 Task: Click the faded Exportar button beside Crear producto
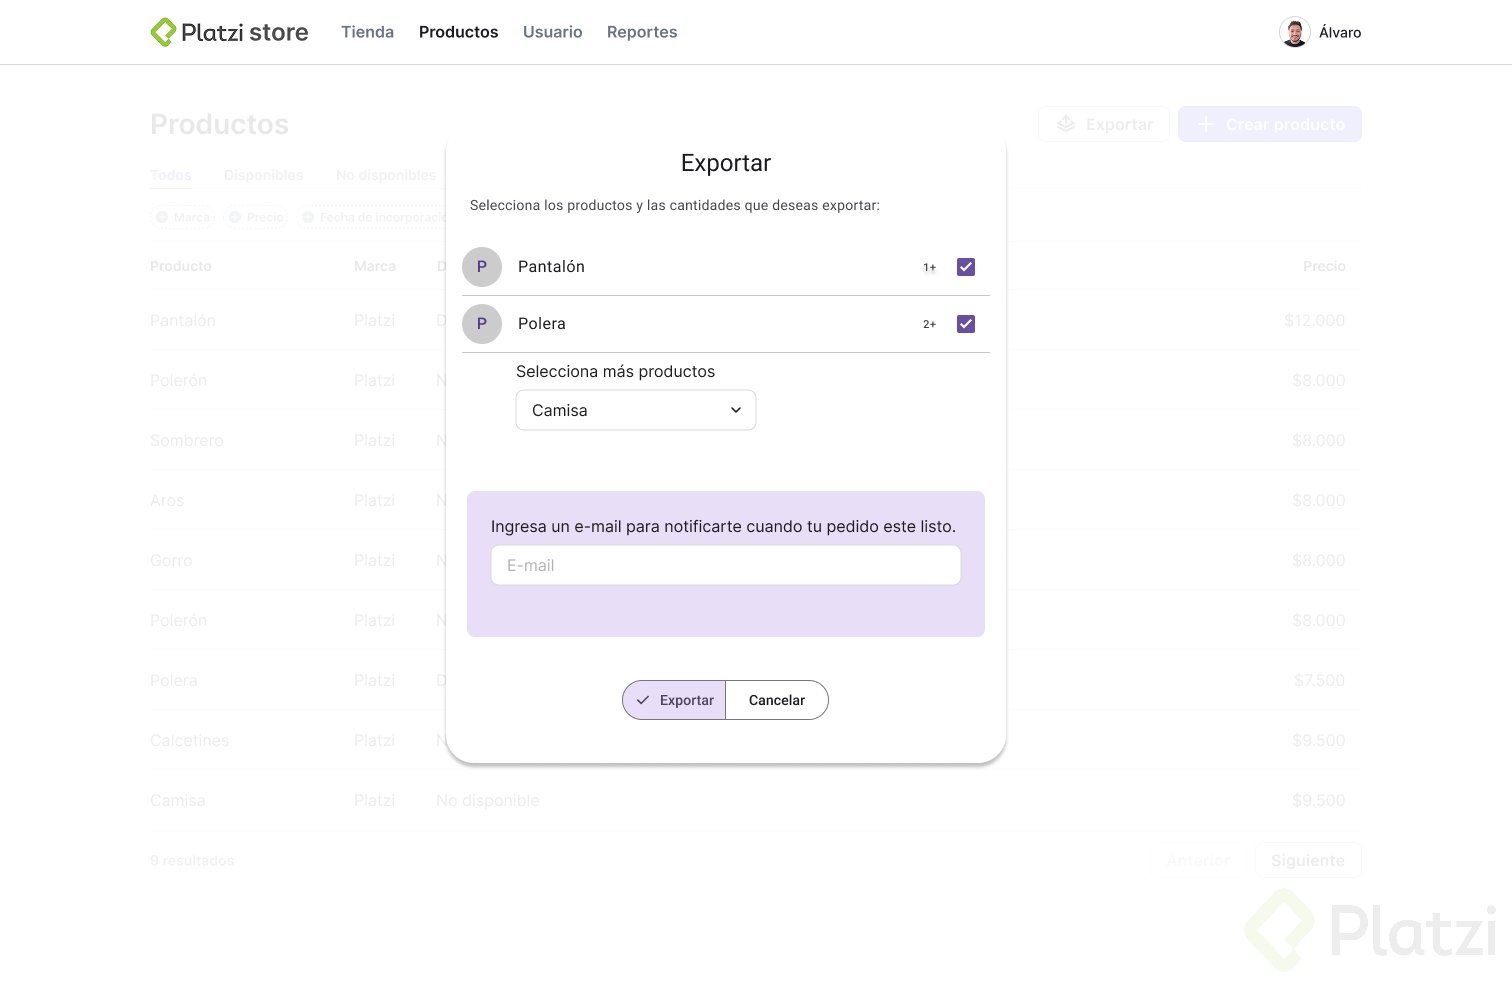[1104, 124]
